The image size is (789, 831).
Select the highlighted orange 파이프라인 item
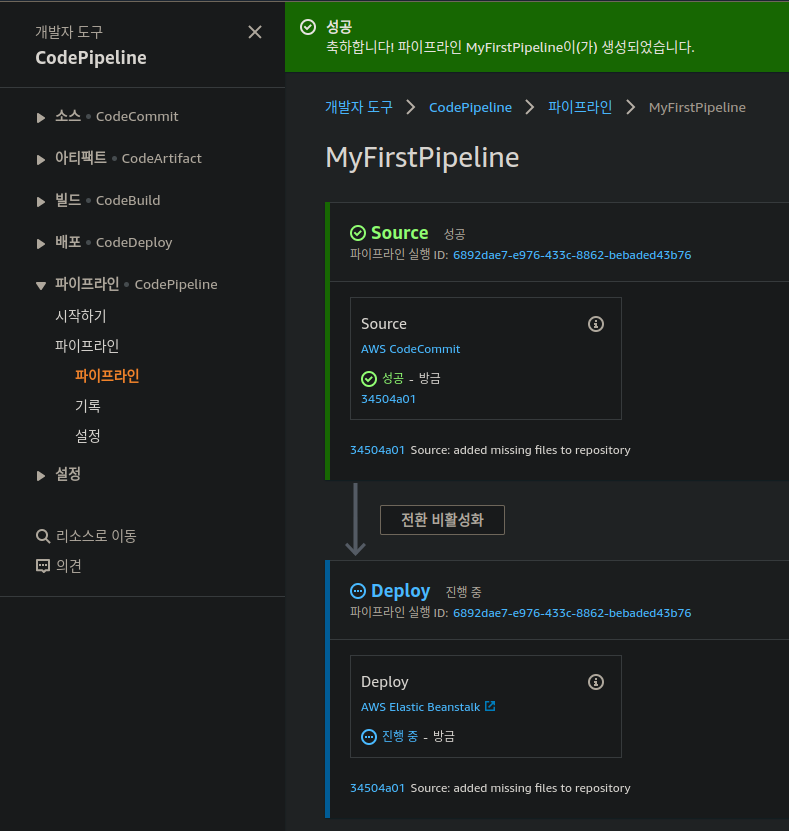(x=107, y=376)
